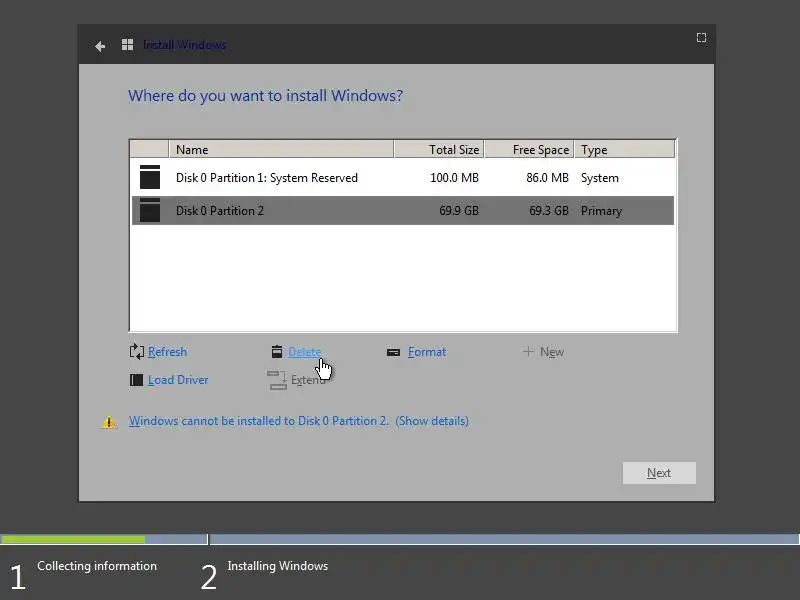Screen dimensions: 800x600
Task: Click the Collecting information step label
Action: [x=97, y=566]
